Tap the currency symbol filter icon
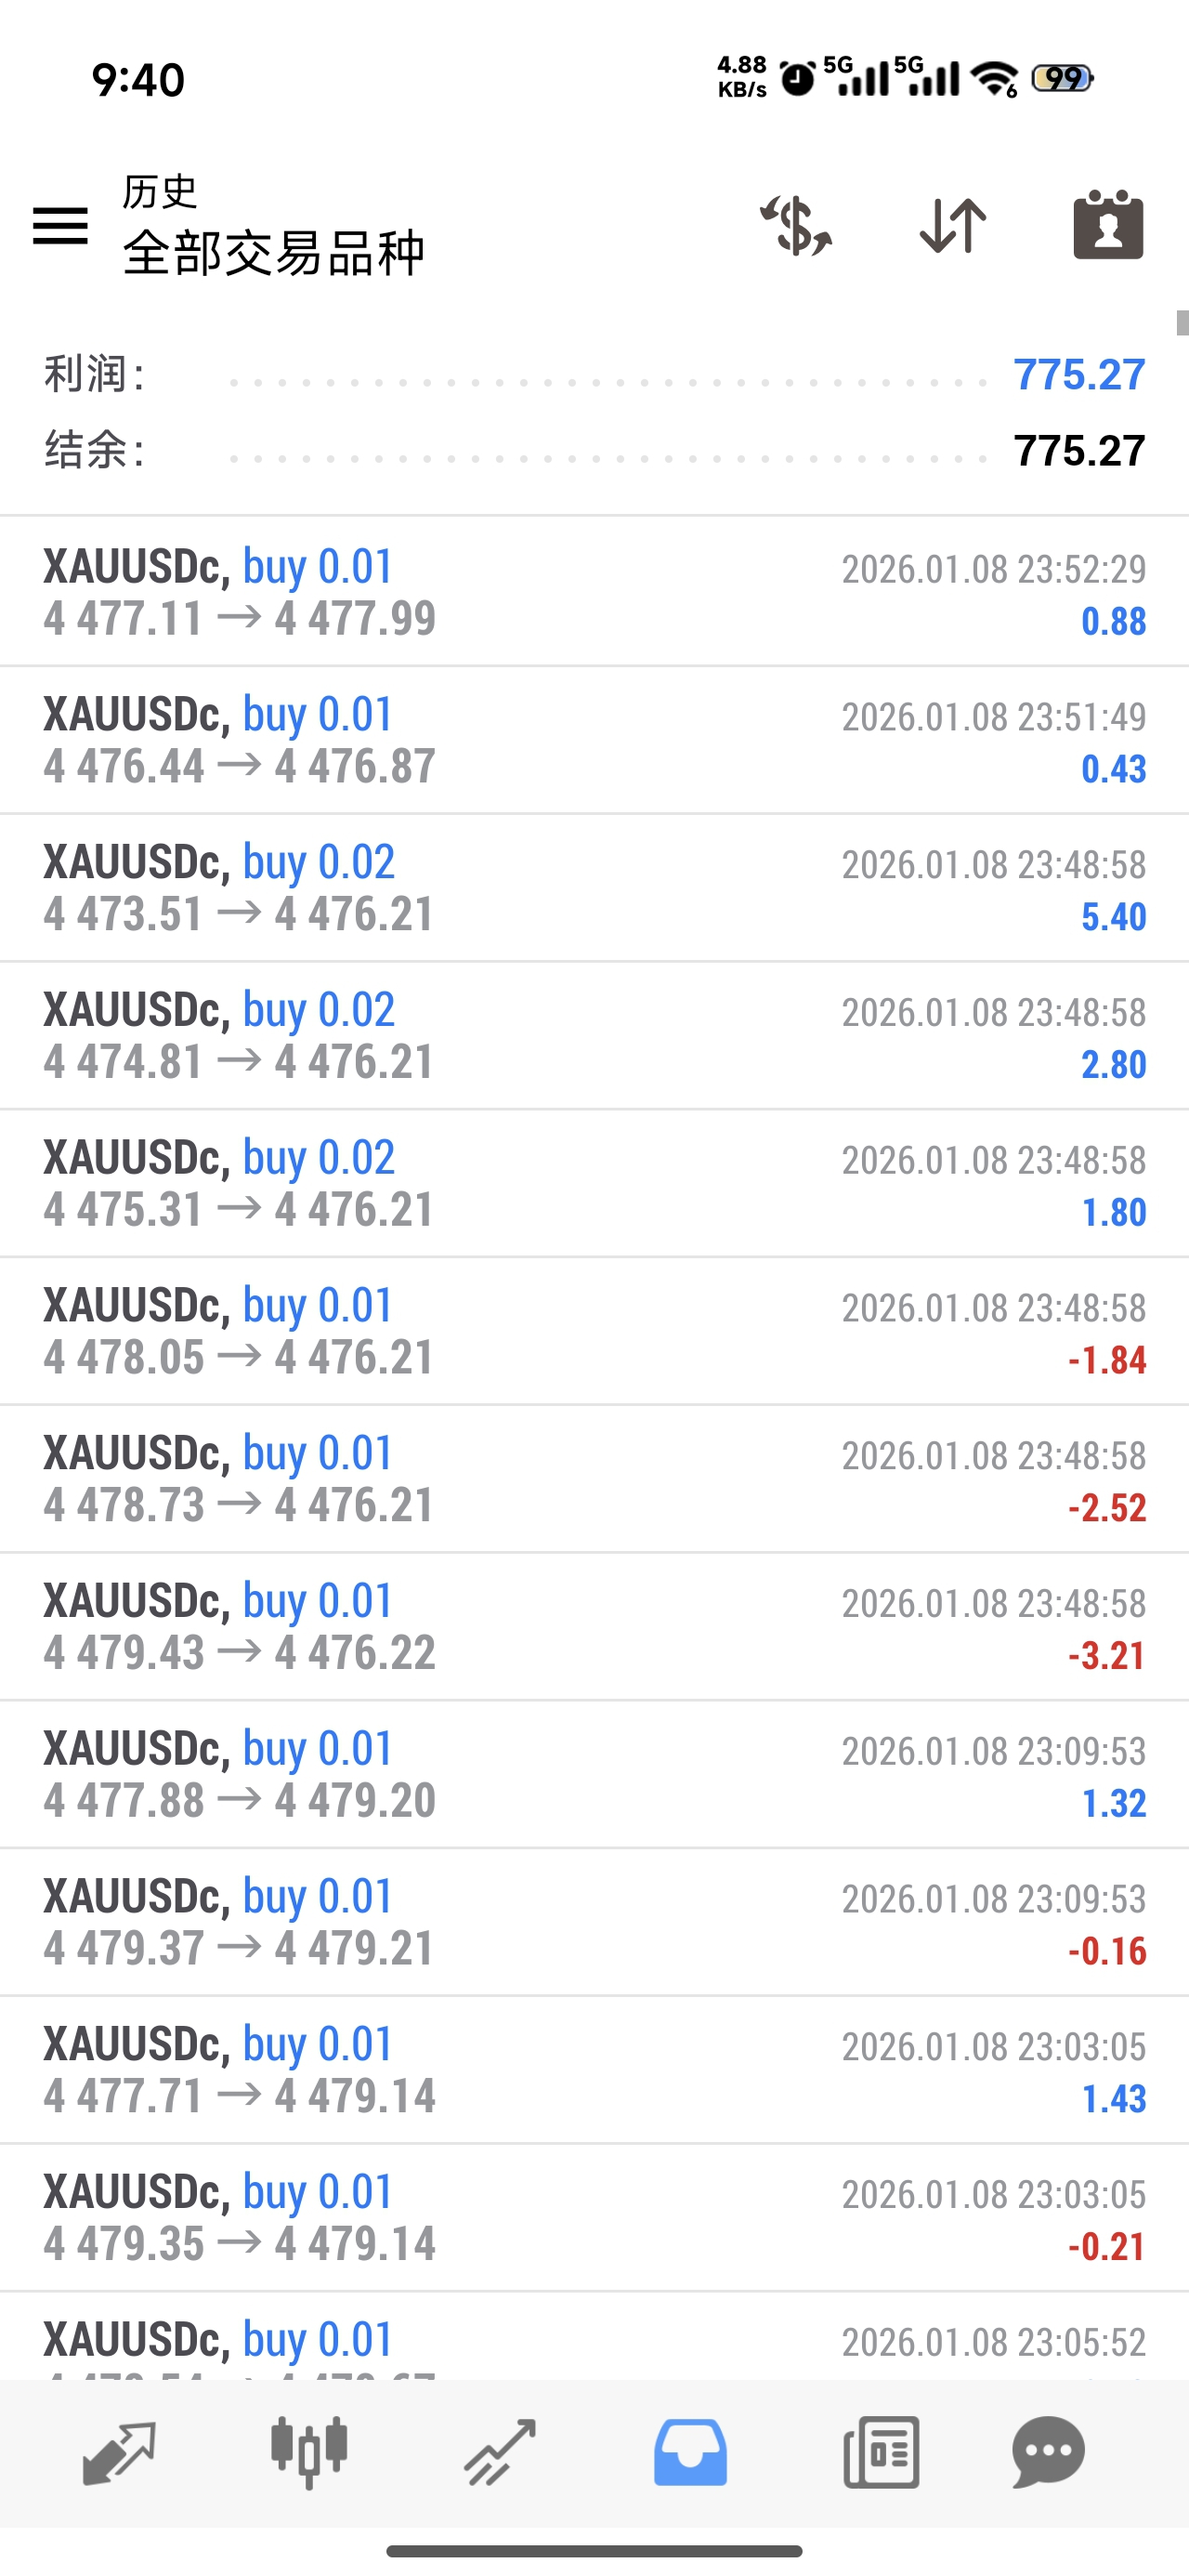 click(x=796, y=225)
